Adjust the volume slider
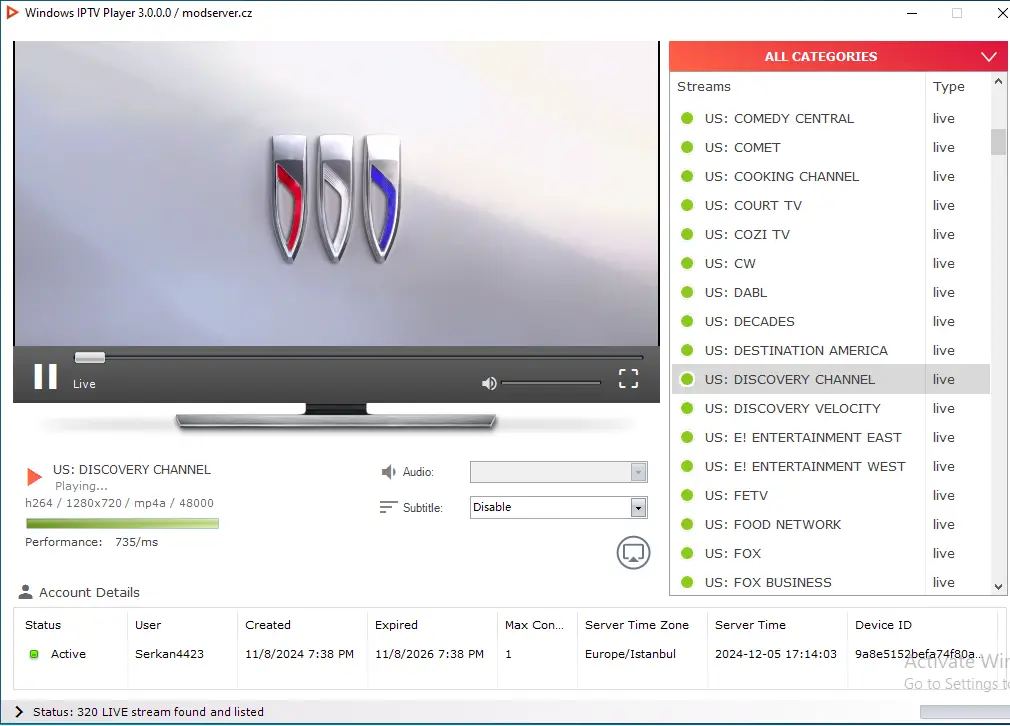Screen dimensions: 1010x726 (x=551, y=383)
